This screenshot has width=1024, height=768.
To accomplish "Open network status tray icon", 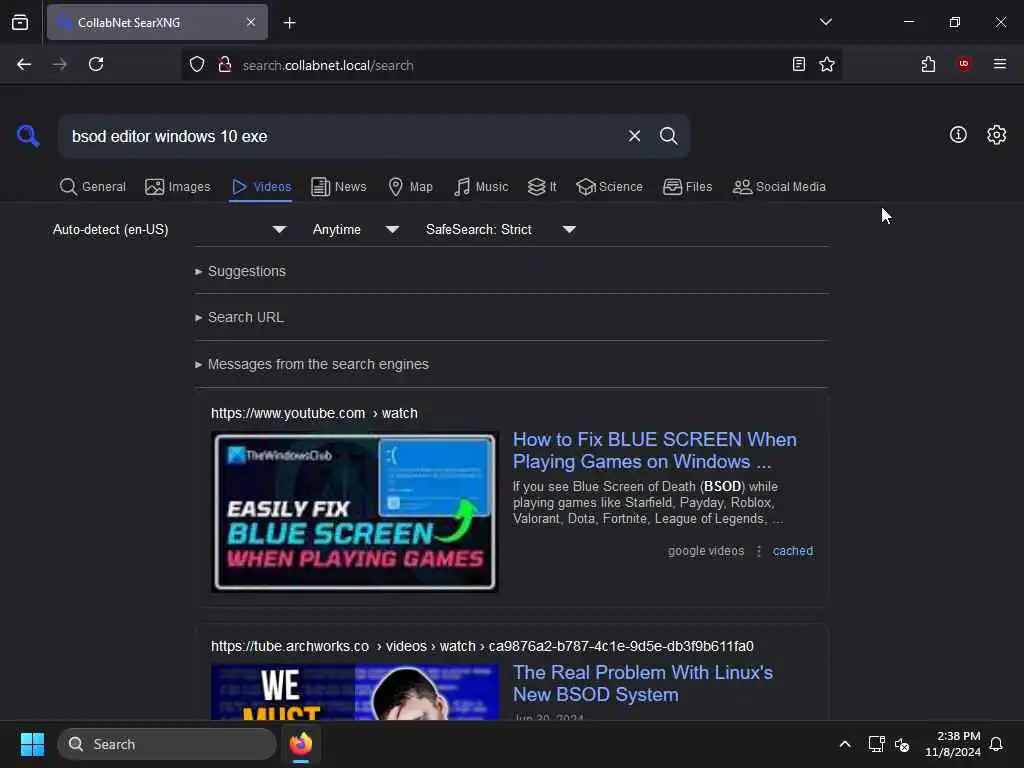I will click(876, 744).
